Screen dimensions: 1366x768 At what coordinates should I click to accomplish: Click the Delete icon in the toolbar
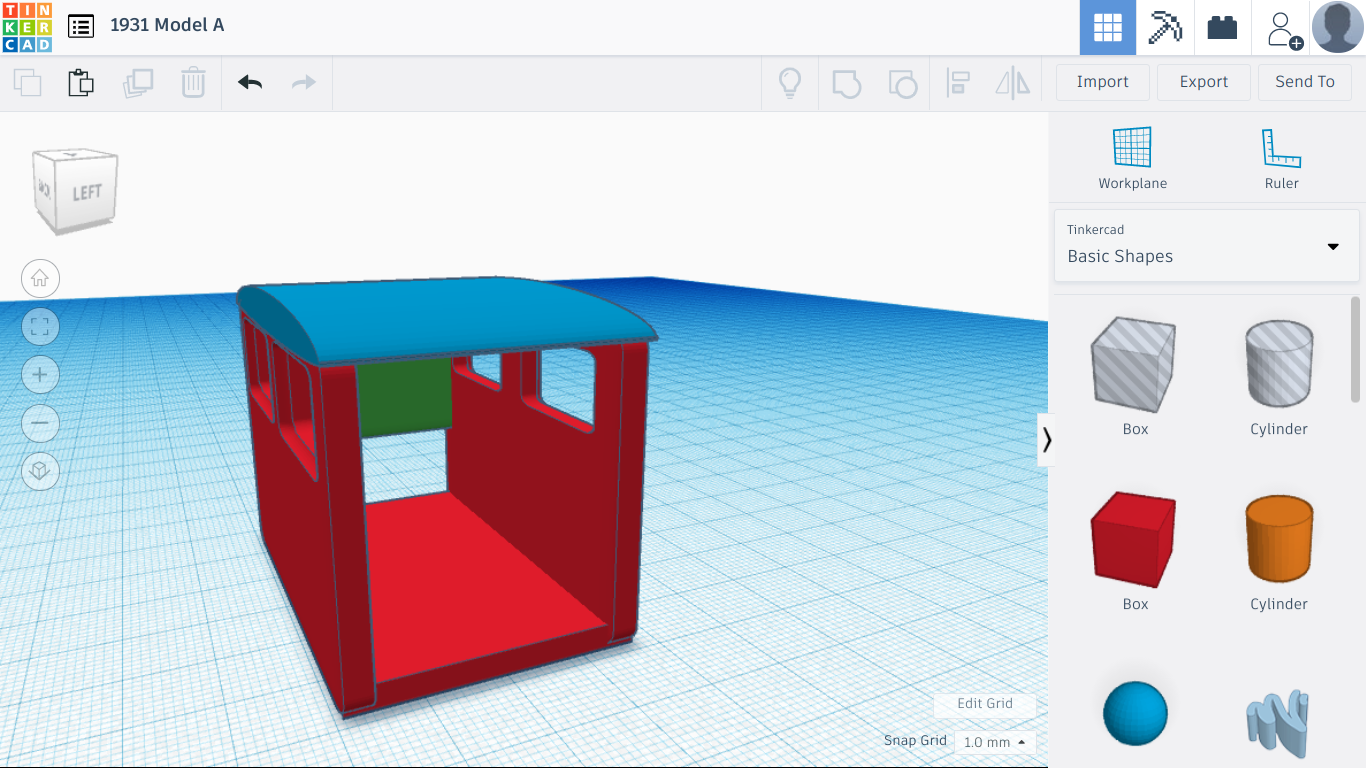[x=192, y=83]
